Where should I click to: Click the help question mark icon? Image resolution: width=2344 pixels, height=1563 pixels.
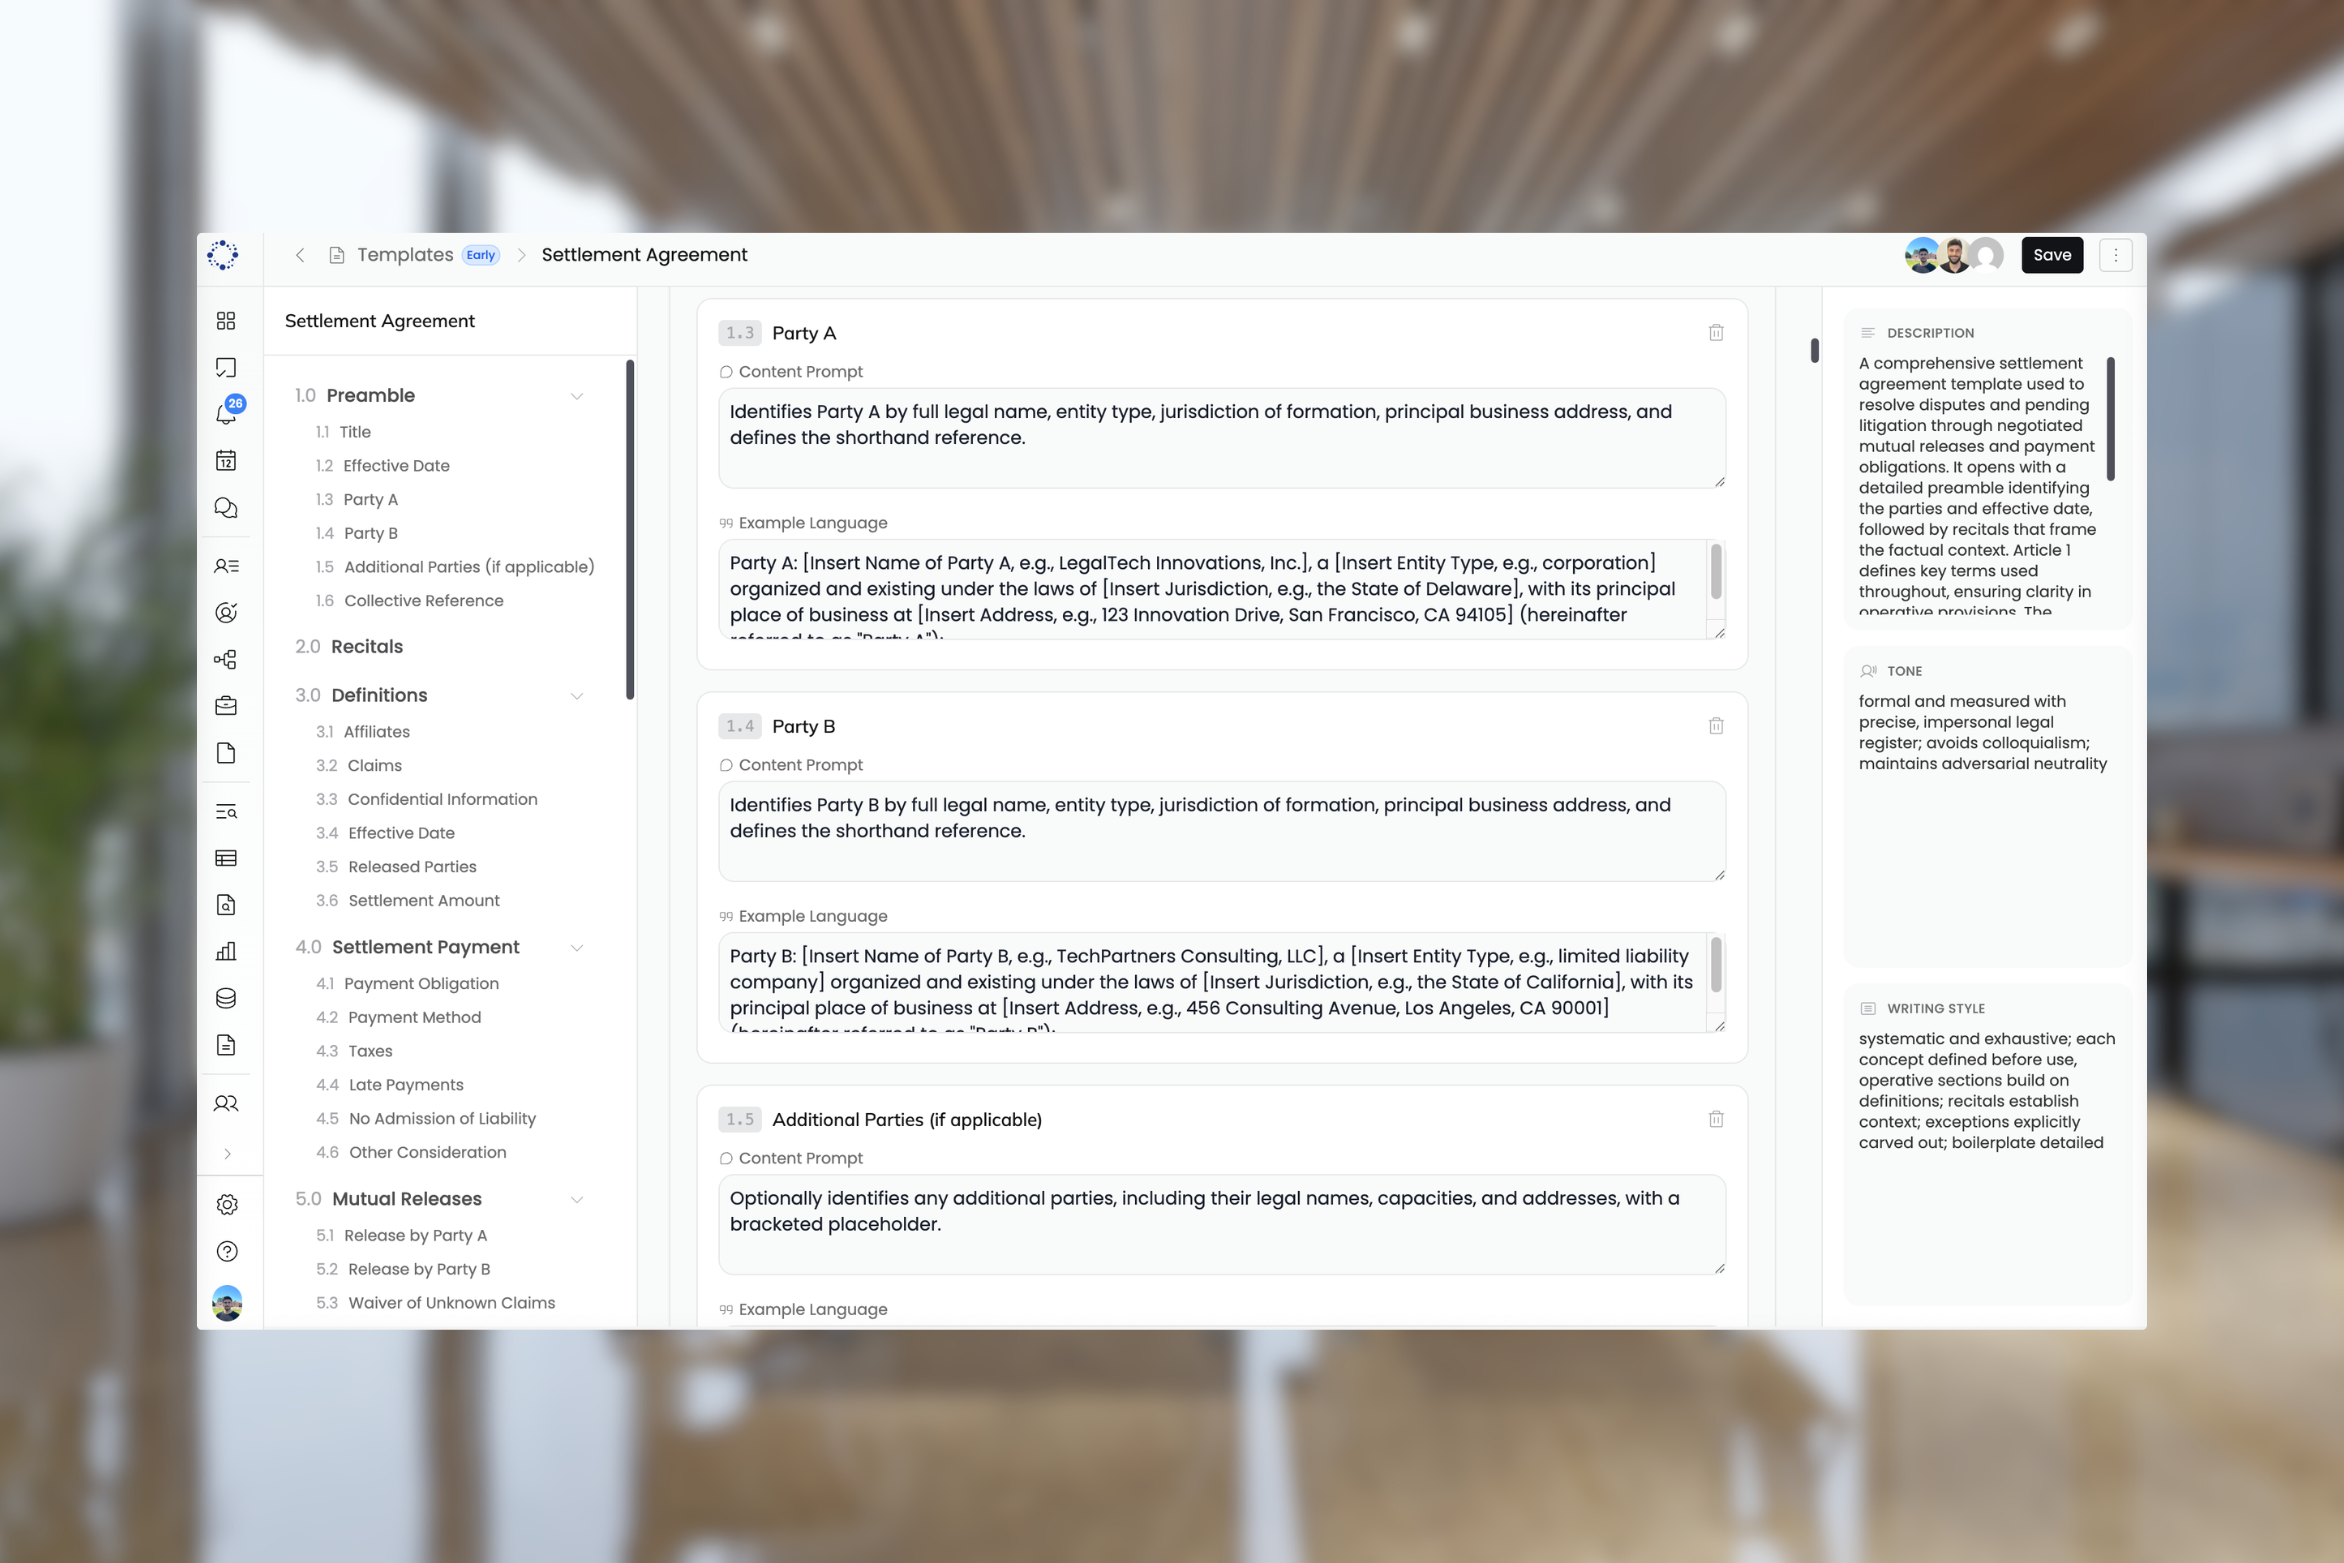pos(227,1251)
